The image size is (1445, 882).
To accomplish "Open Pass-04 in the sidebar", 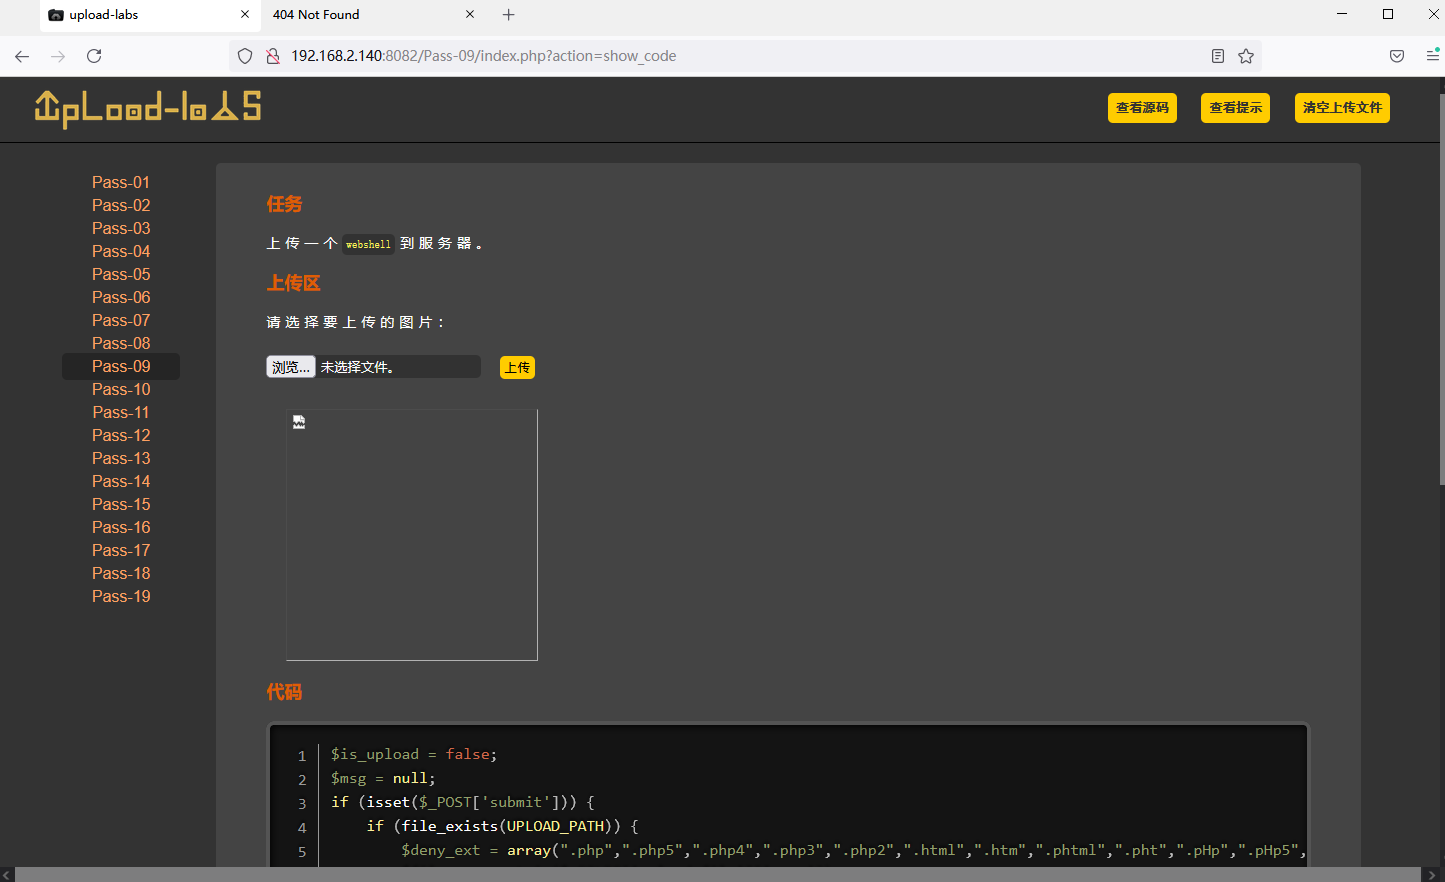I will click(x=121, y=251).
